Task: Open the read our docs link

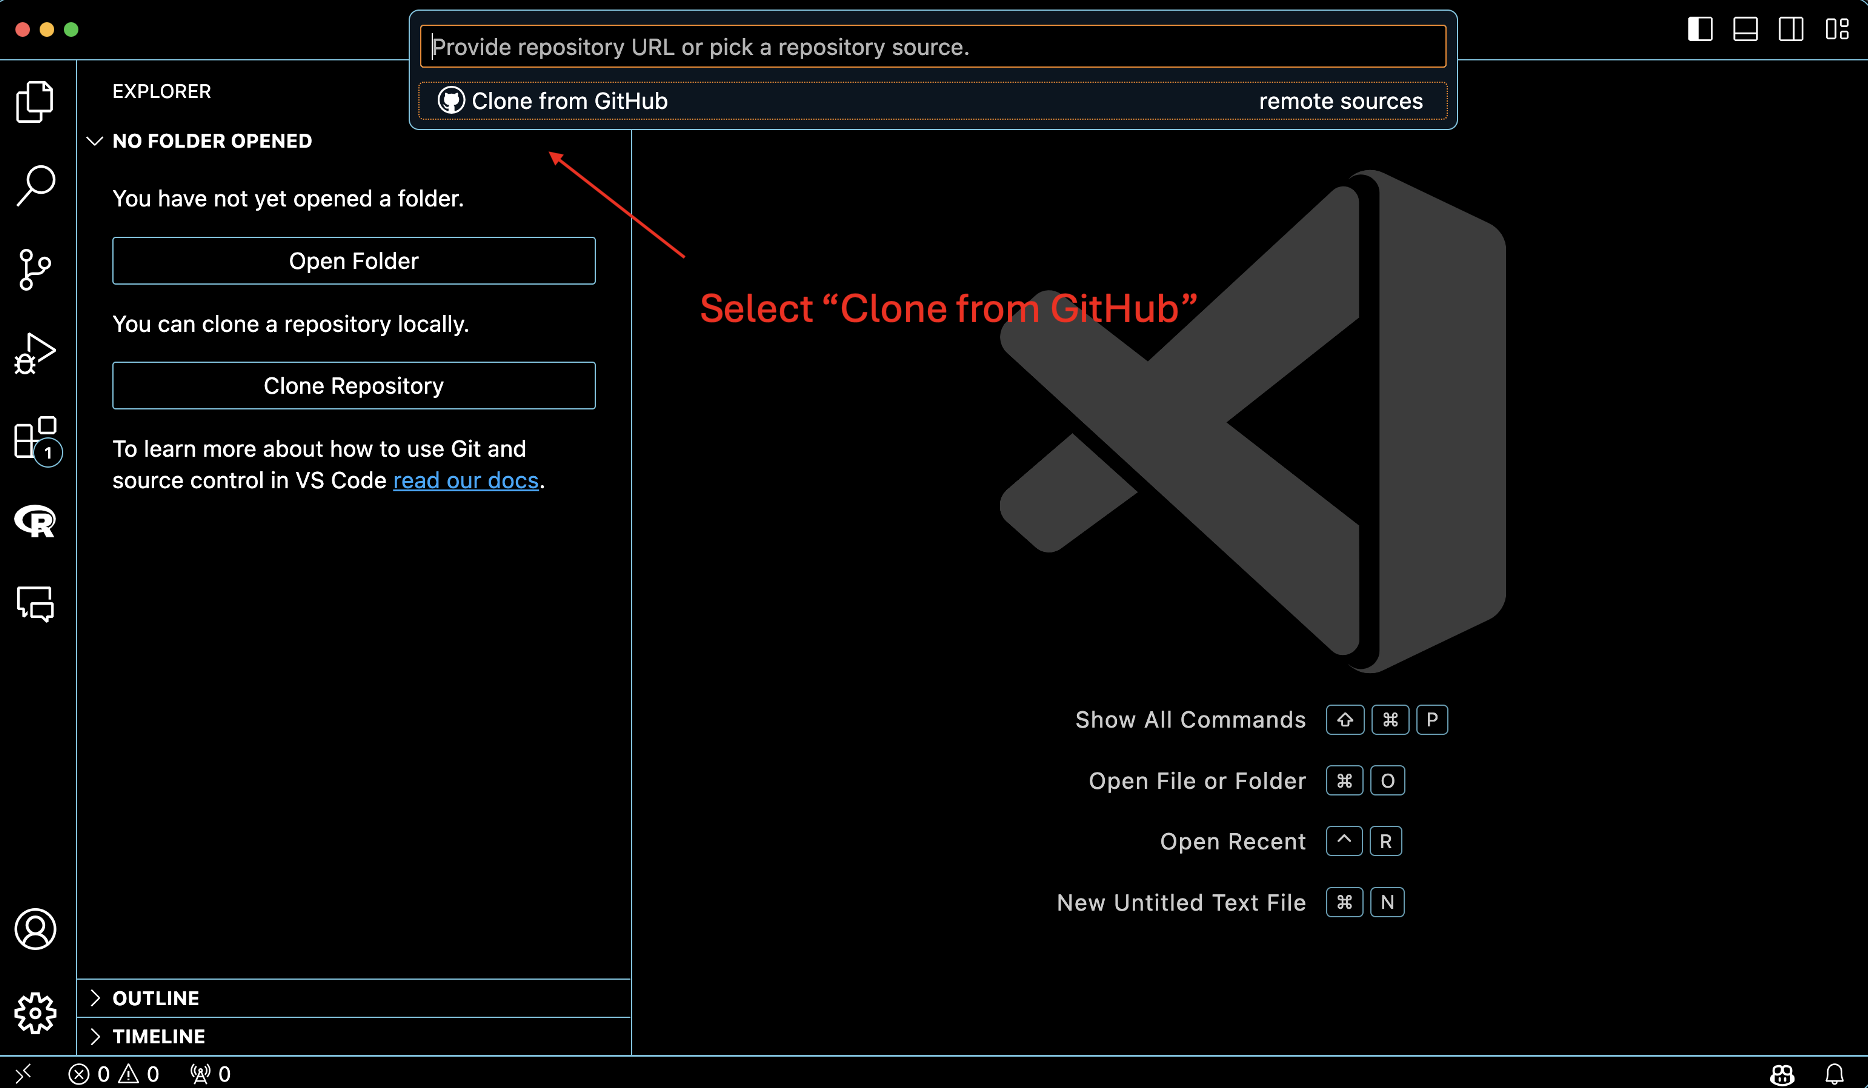Action: point(466,481)
